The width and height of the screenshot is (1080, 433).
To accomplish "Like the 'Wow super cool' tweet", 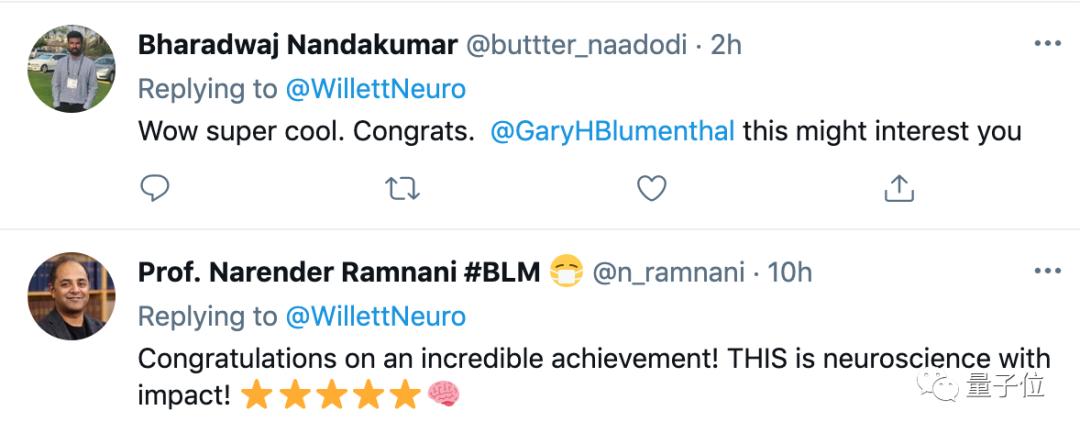I will click(651, 188).
